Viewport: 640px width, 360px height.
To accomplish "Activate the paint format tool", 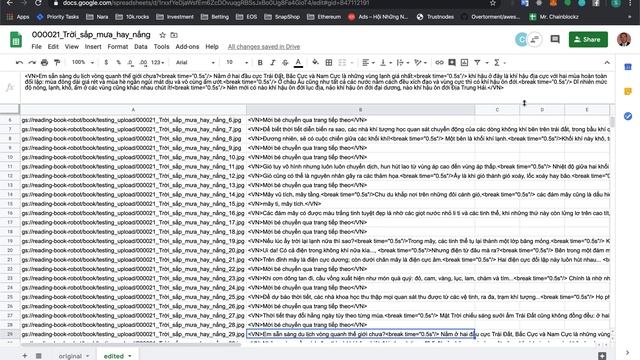I will 57,62.
